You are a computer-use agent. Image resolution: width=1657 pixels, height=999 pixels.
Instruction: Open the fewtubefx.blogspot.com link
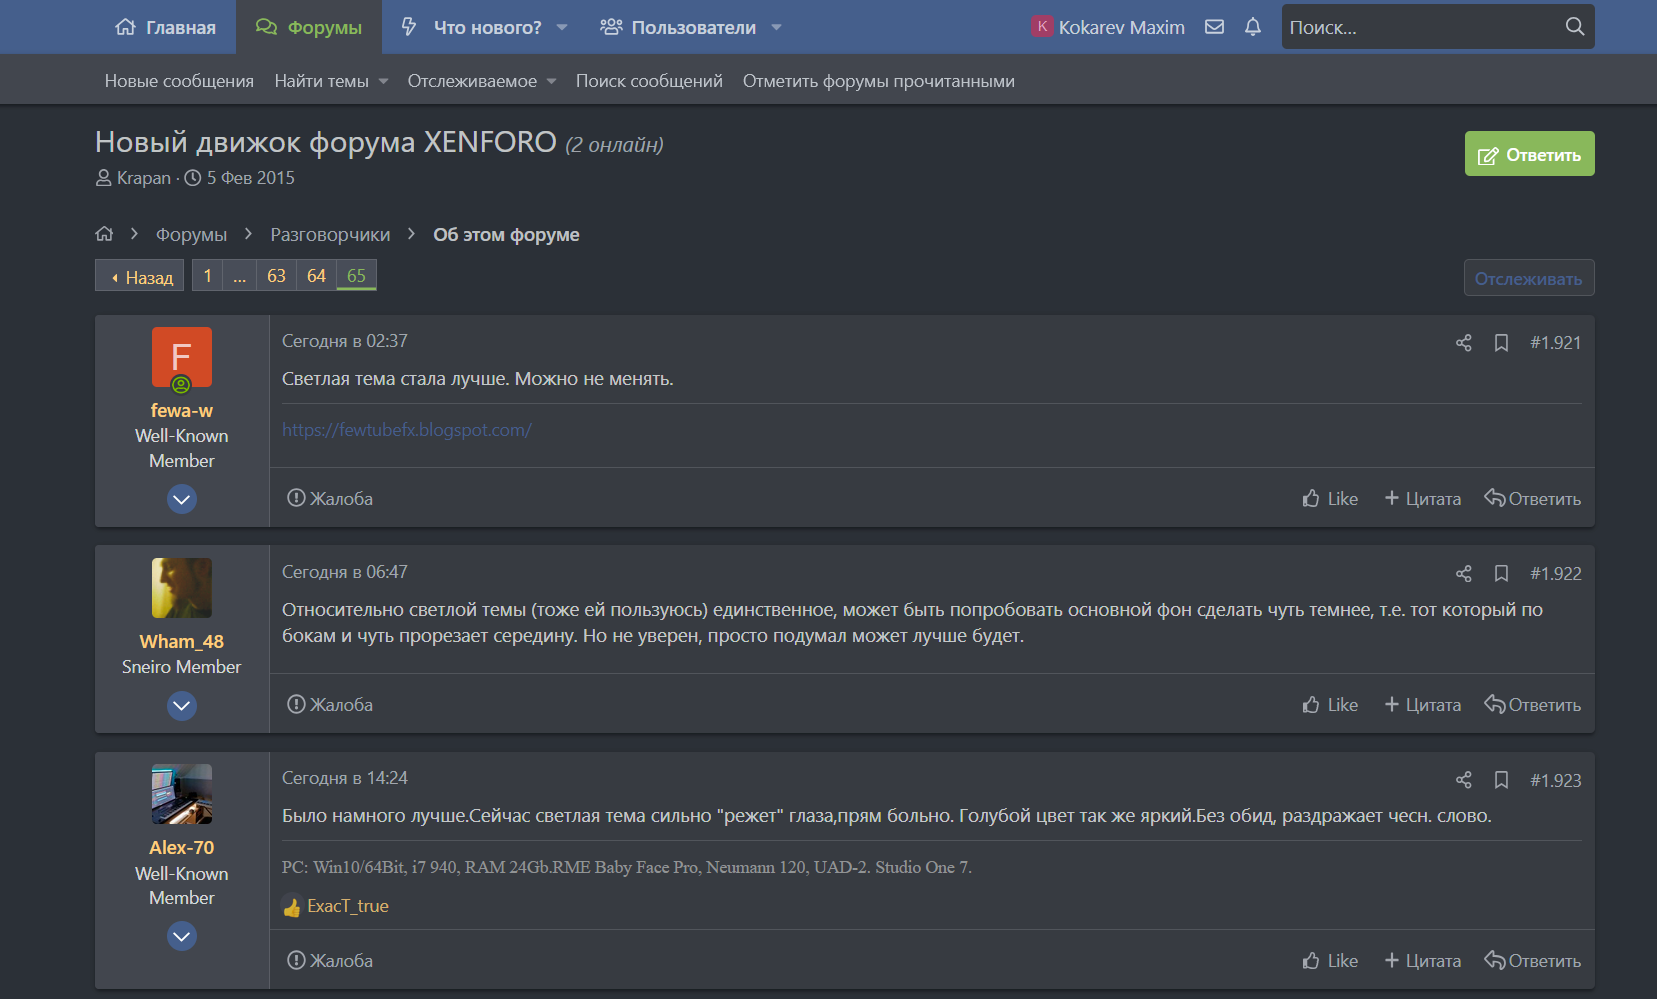click(406, 430)
